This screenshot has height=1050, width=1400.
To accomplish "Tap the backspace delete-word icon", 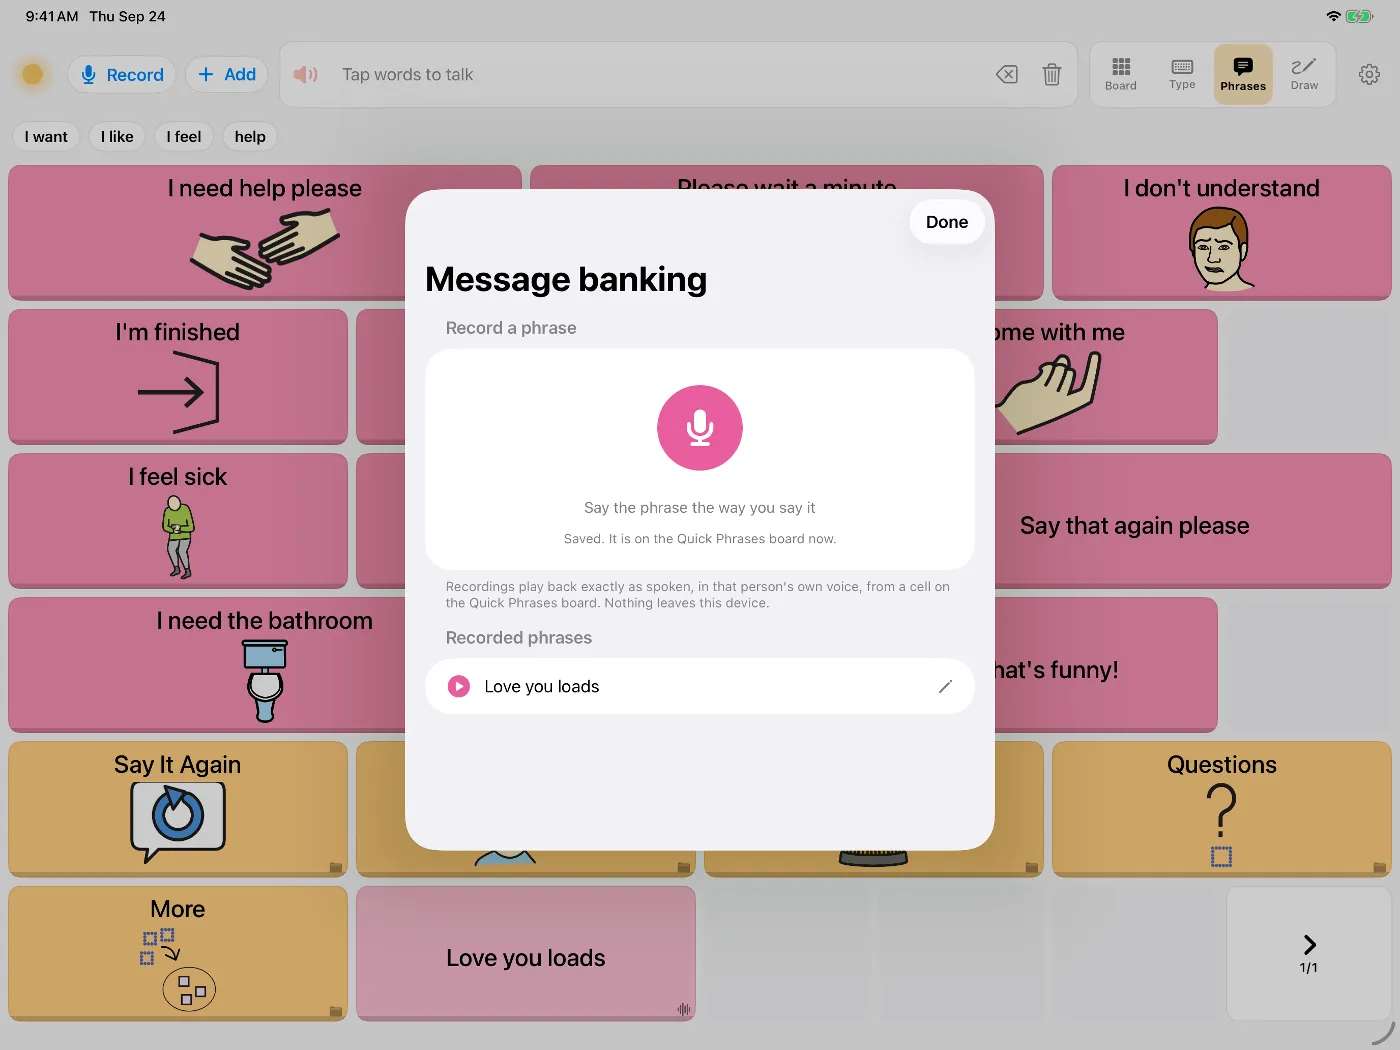I will (1007, 74).
